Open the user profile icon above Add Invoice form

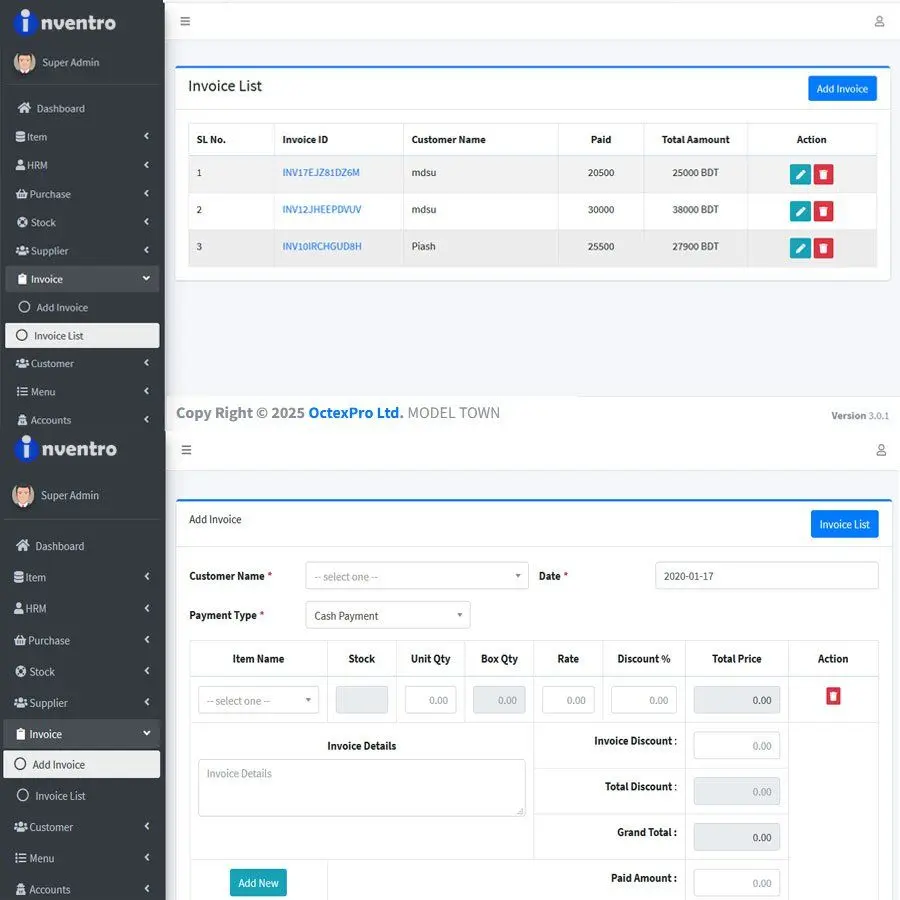[x=880, y=450]
